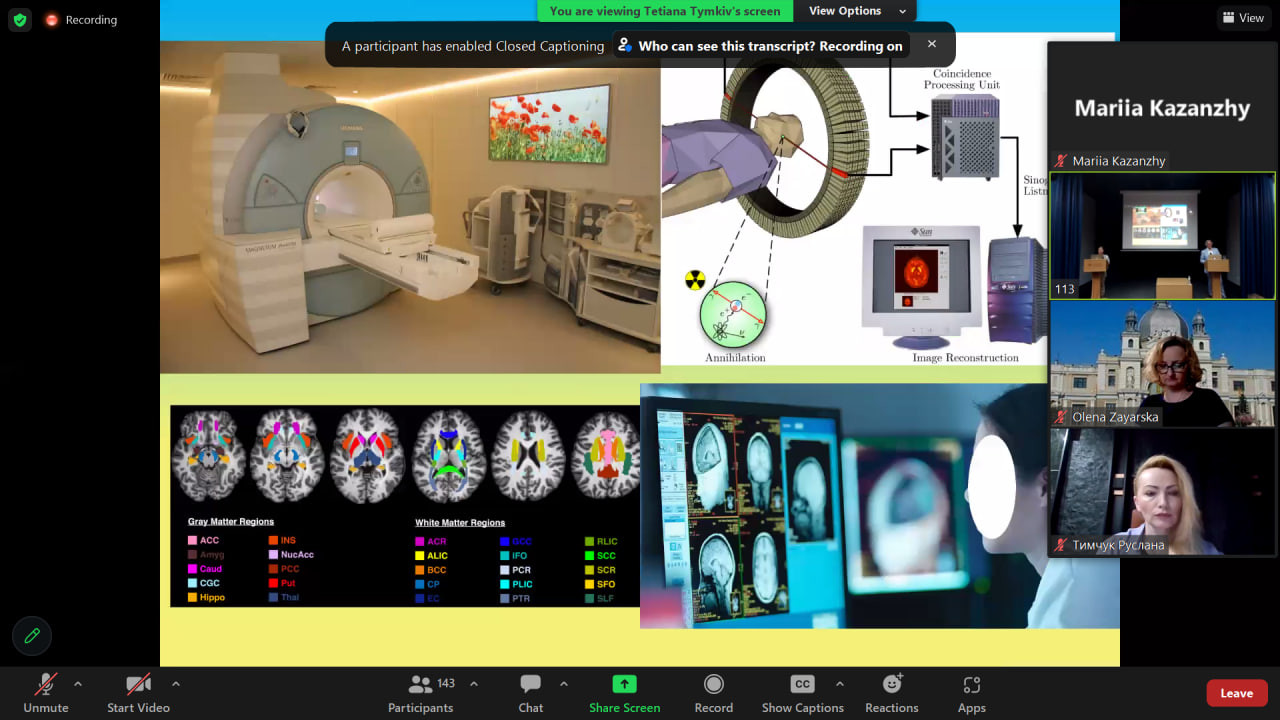The image size is (1280, 720).
Task: Click the "PLIC" legend label
Action: (x=522, y=584)
